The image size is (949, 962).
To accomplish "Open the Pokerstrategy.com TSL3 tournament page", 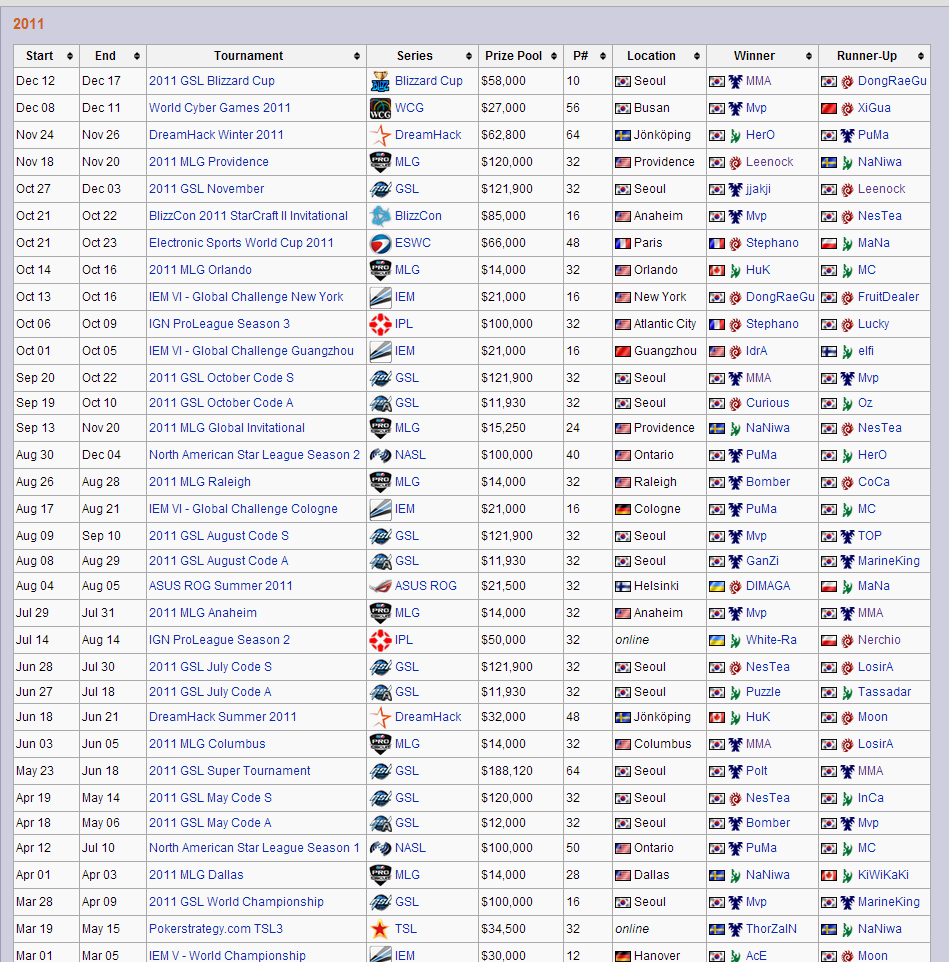I will [x=216, y=929].
